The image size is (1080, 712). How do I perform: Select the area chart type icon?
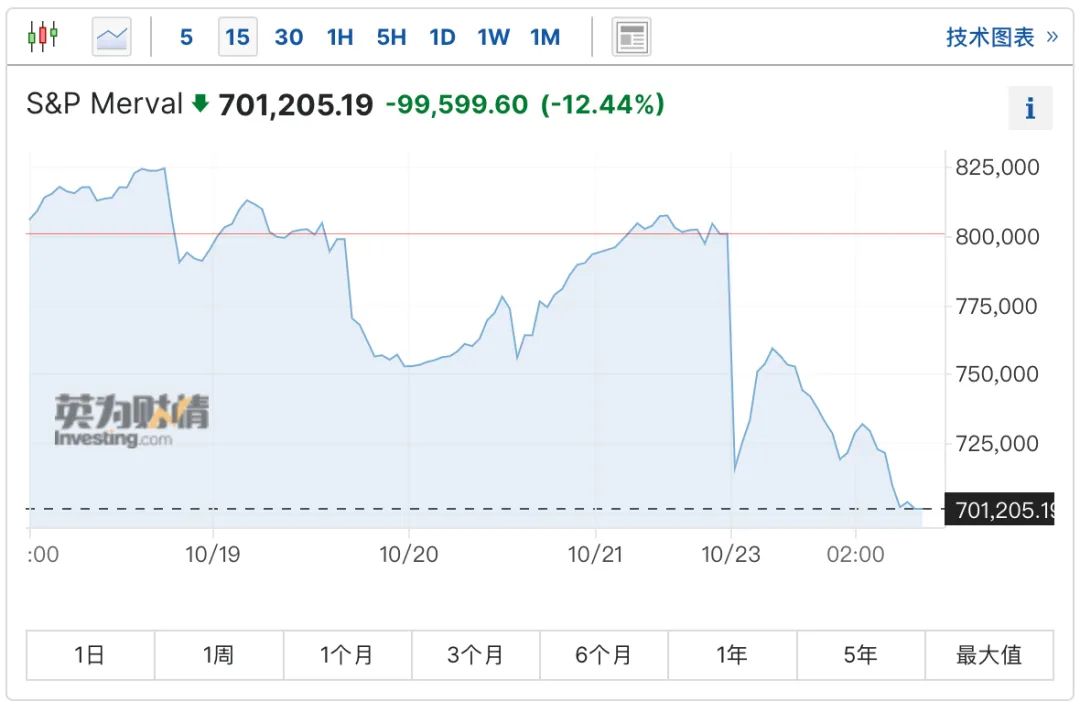tap(111, 37)
